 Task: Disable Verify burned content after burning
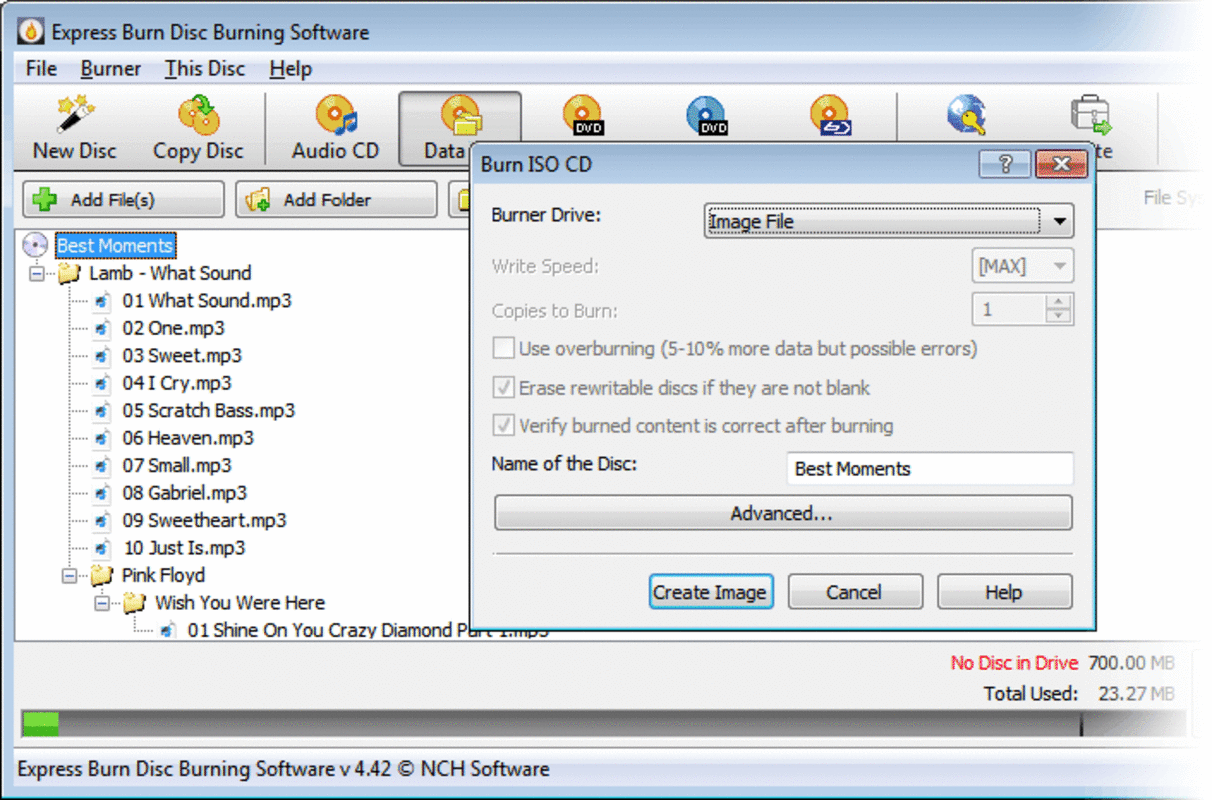(504, 426)
